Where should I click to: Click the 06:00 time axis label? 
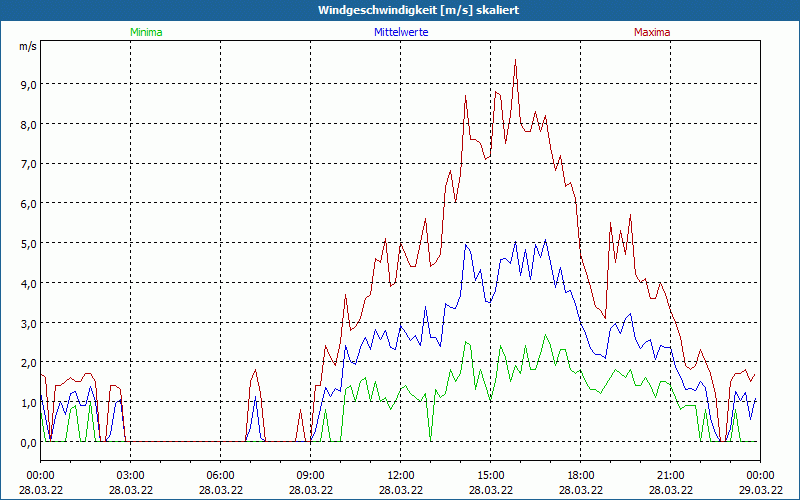pyautogui.click(x=220, y=476)
